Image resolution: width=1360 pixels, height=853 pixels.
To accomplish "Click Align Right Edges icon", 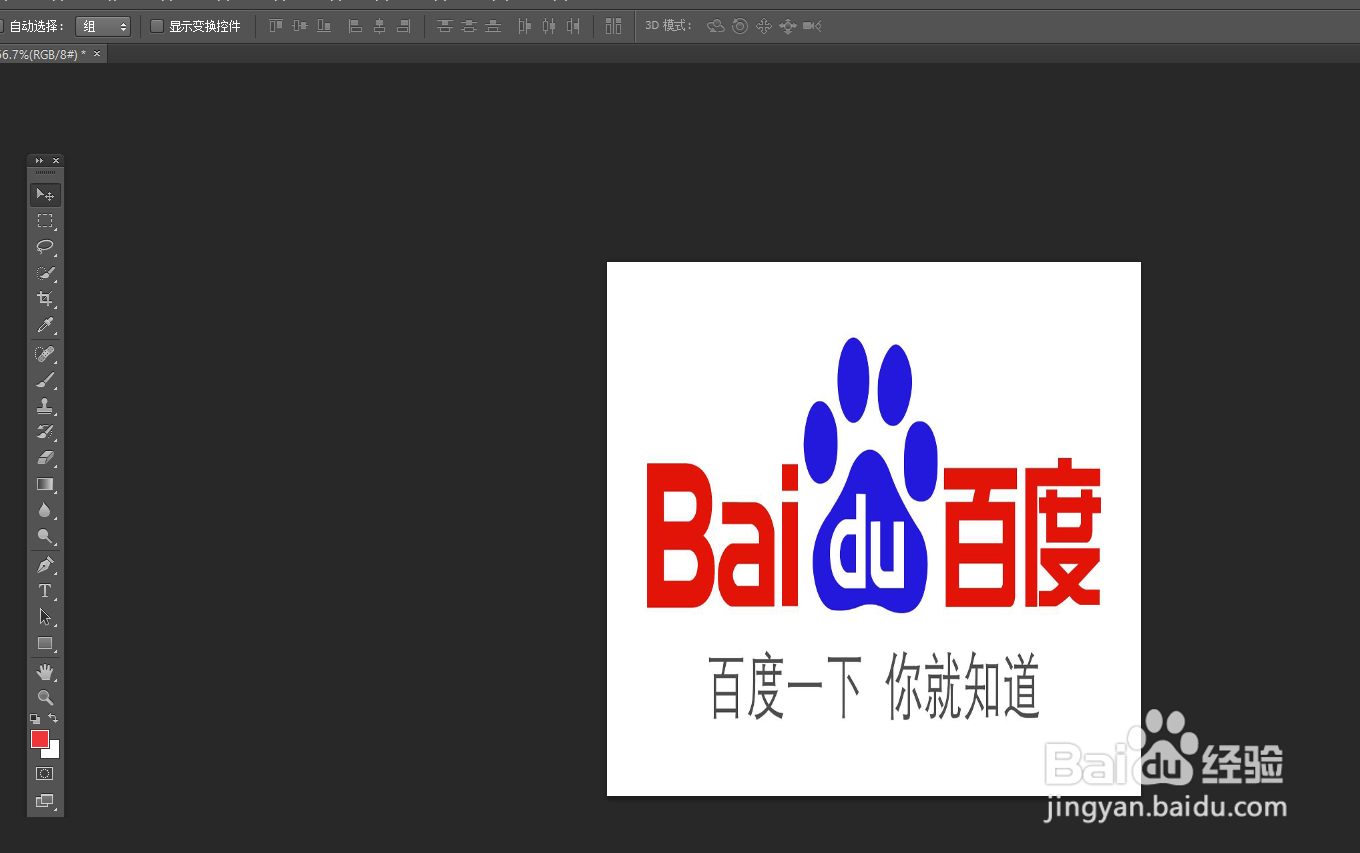I will tap(403, 26).
